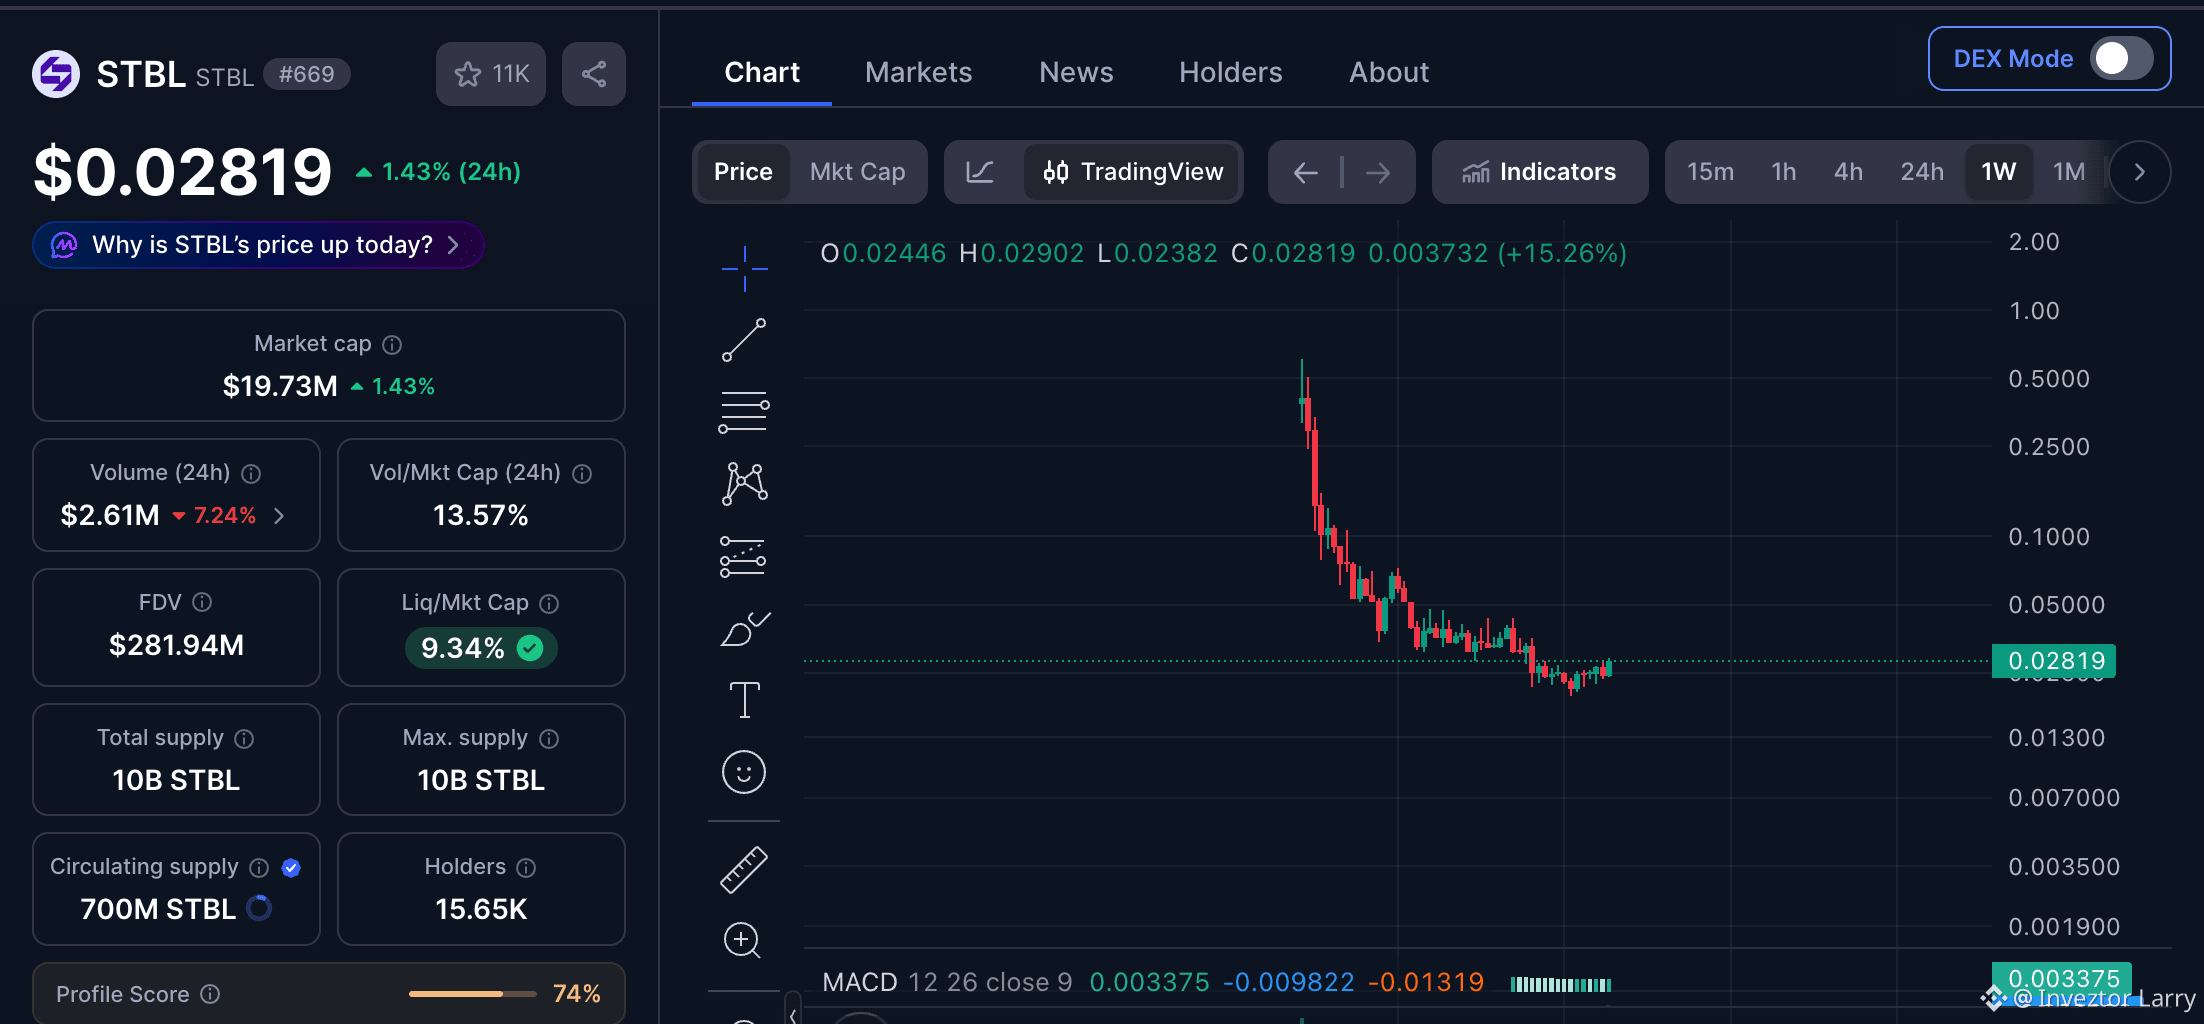The height and width of the screenshot is (1024, 2204).
Task: Select the ruler measure tool
Action: (744, 869)
